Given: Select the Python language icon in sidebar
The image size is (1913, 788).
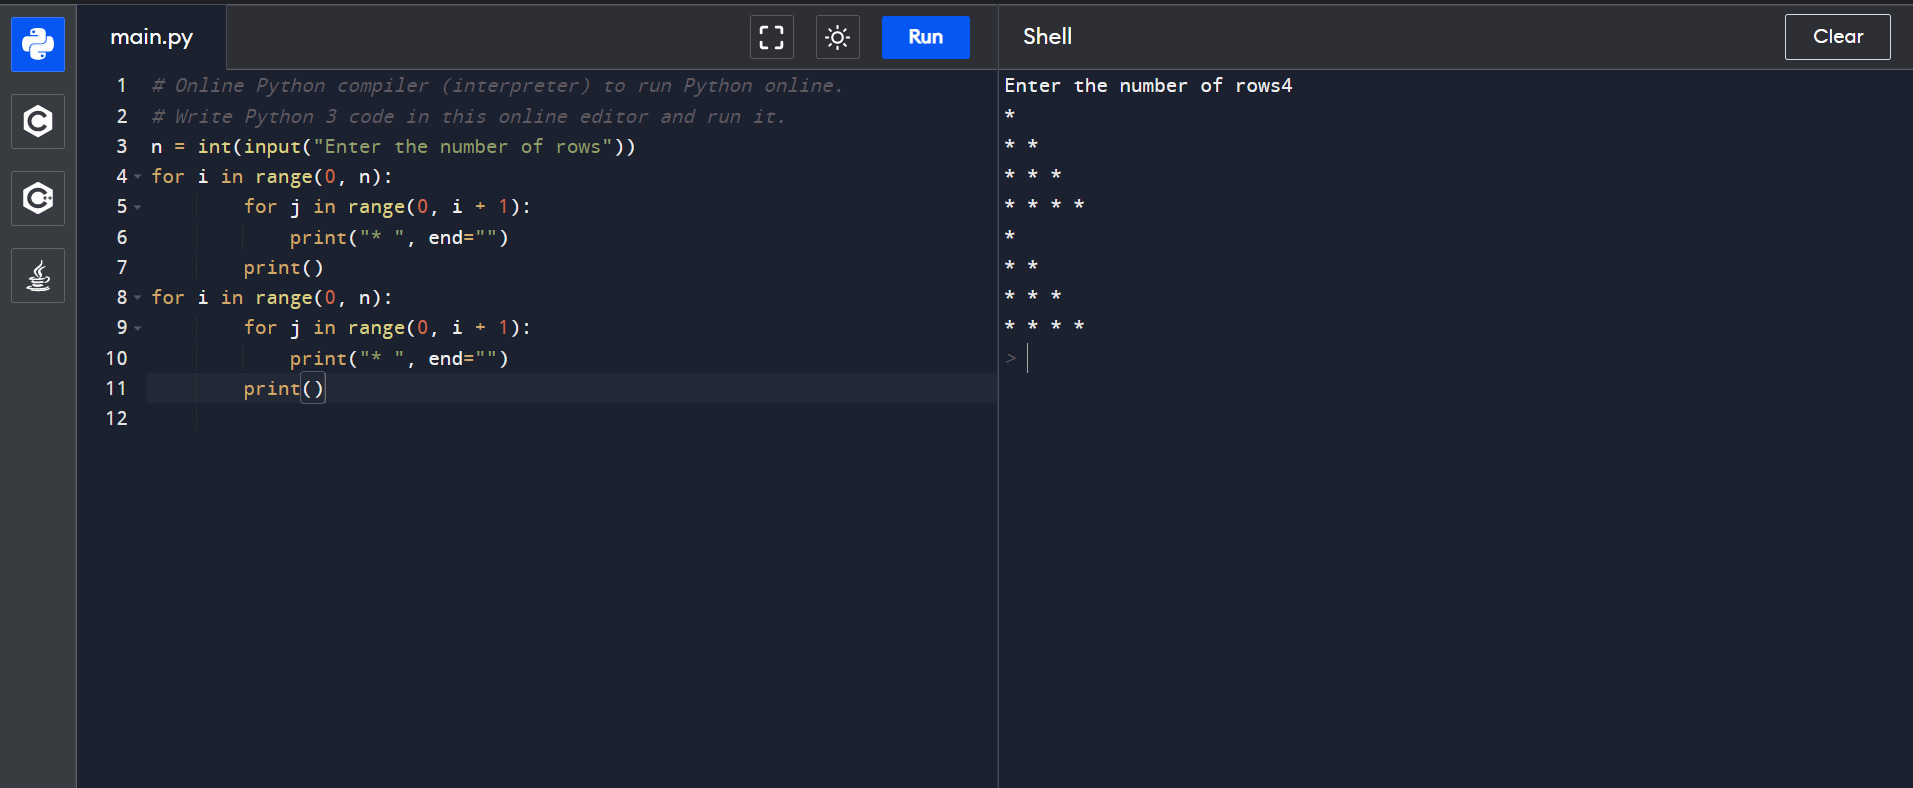Looking at the screenshot, I should 38,44.
